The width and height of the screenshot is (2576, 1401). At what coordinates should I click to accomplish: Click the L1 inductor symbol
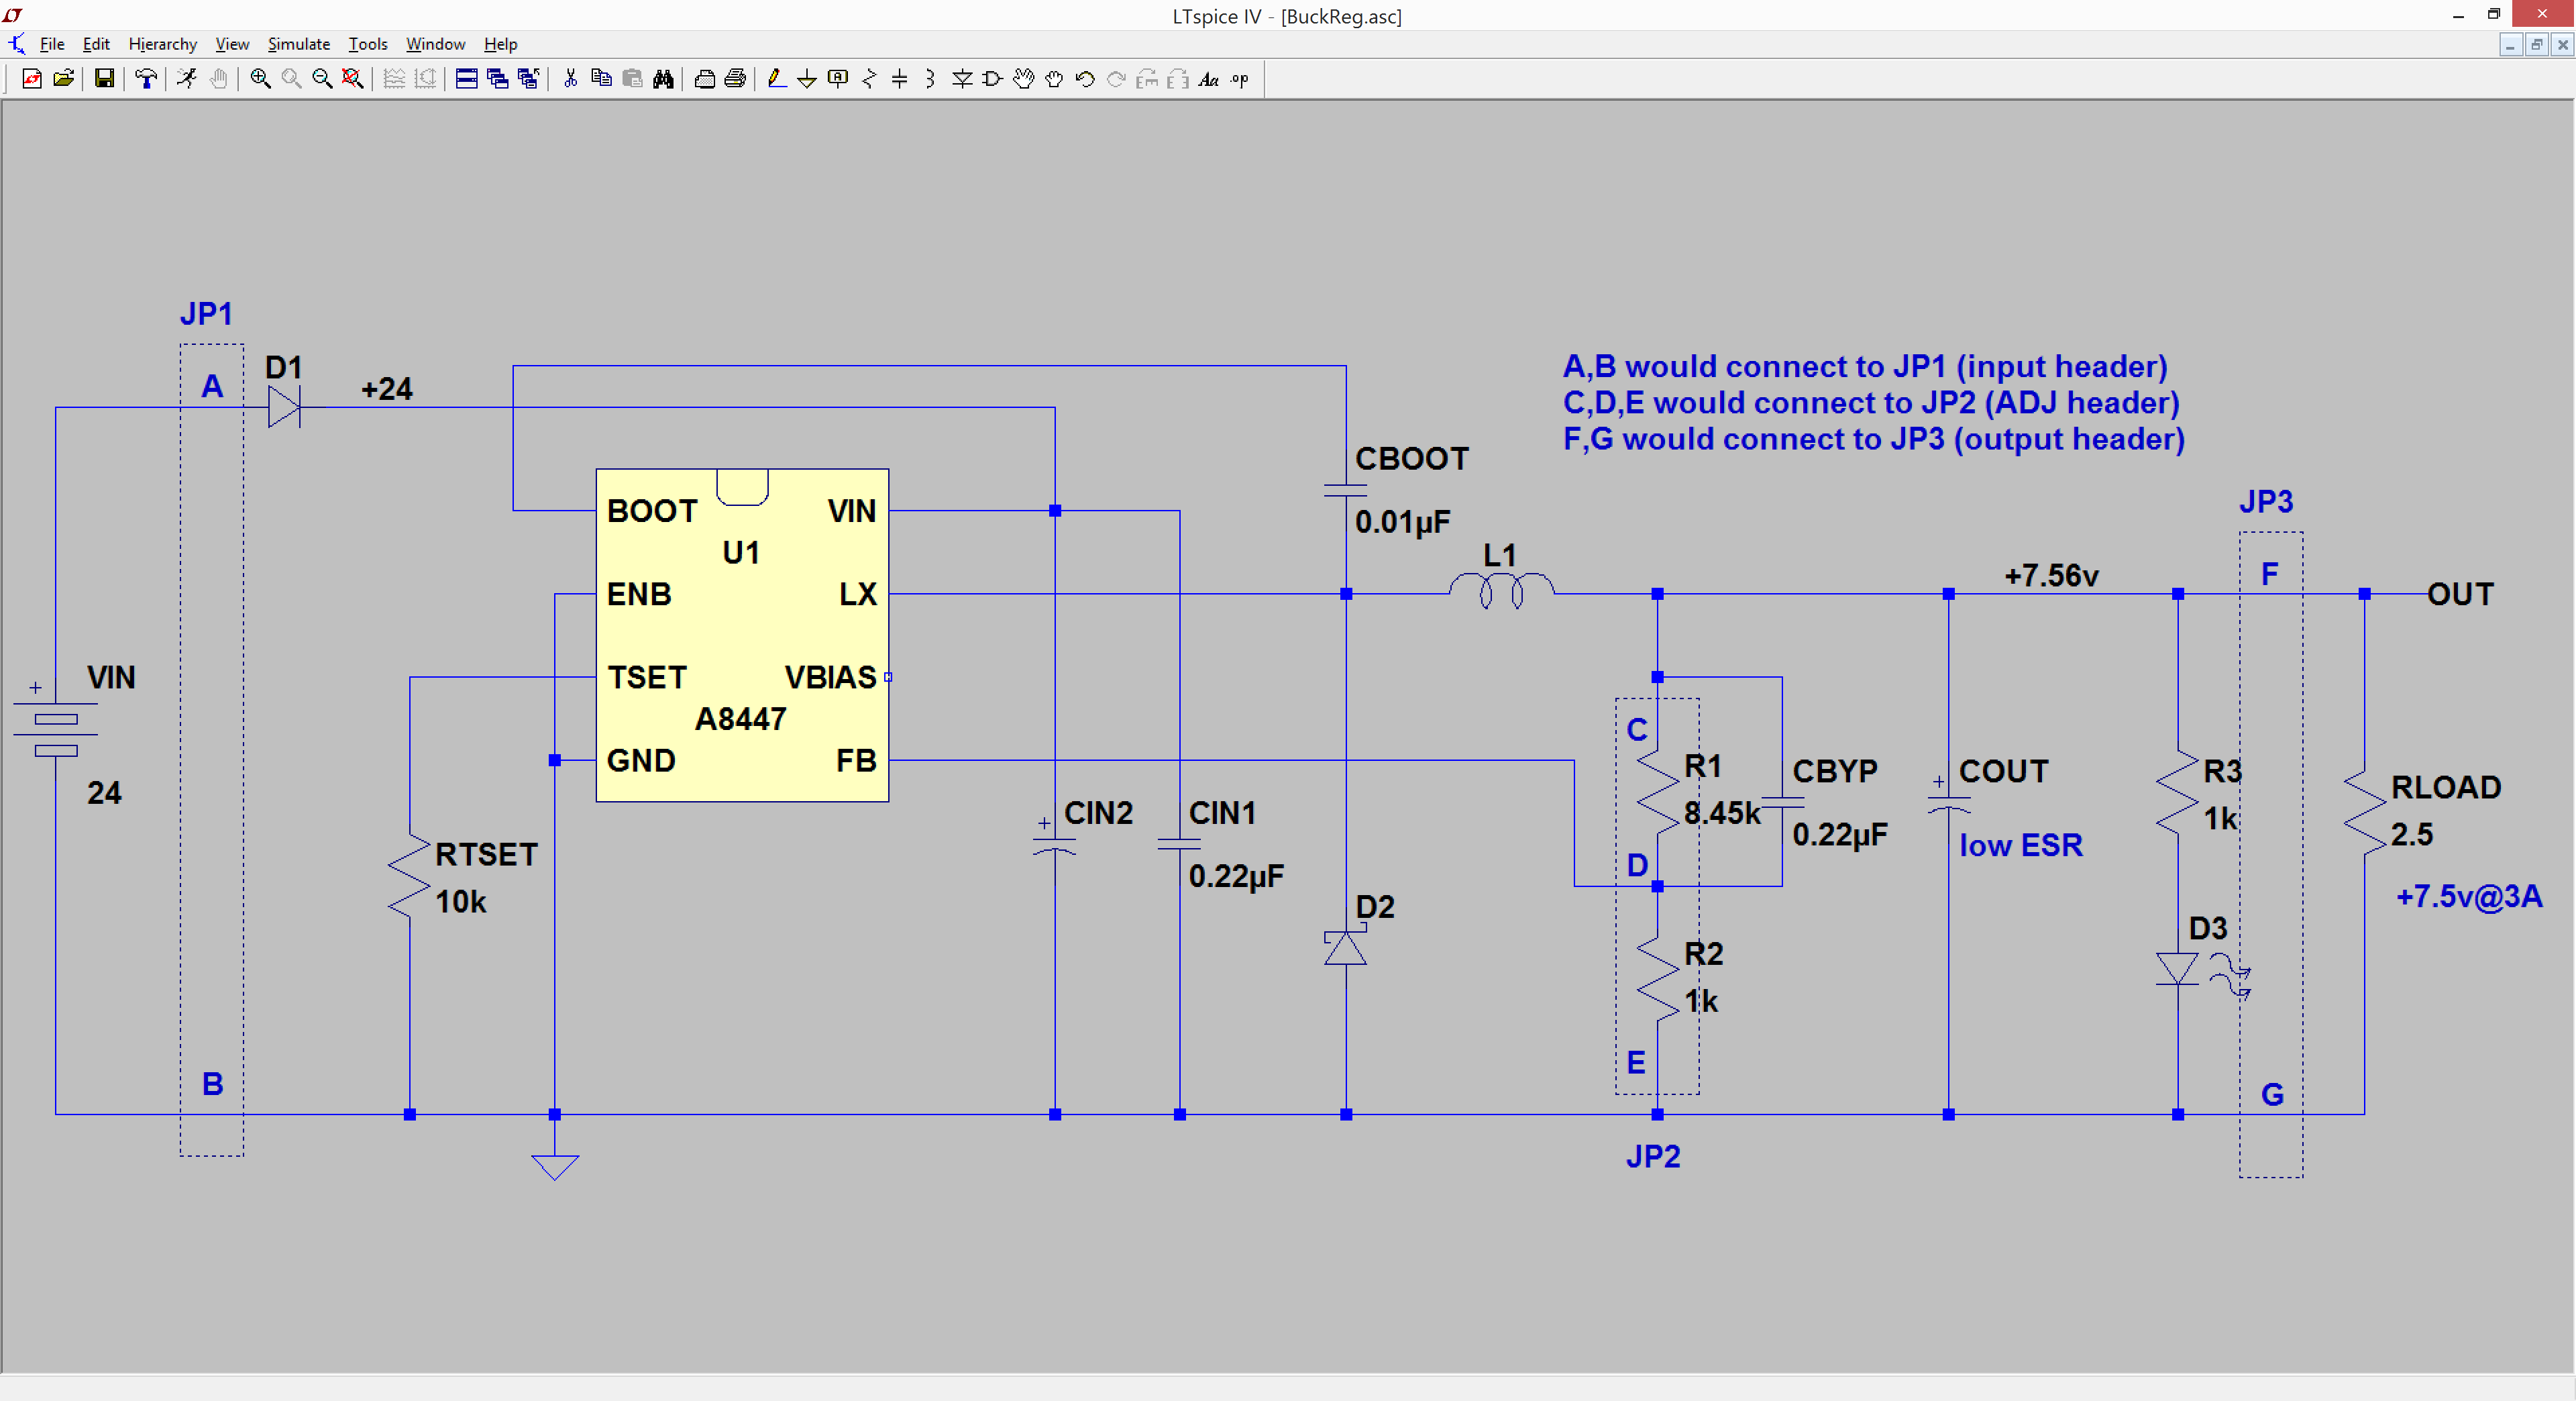tap(1501, 590)
